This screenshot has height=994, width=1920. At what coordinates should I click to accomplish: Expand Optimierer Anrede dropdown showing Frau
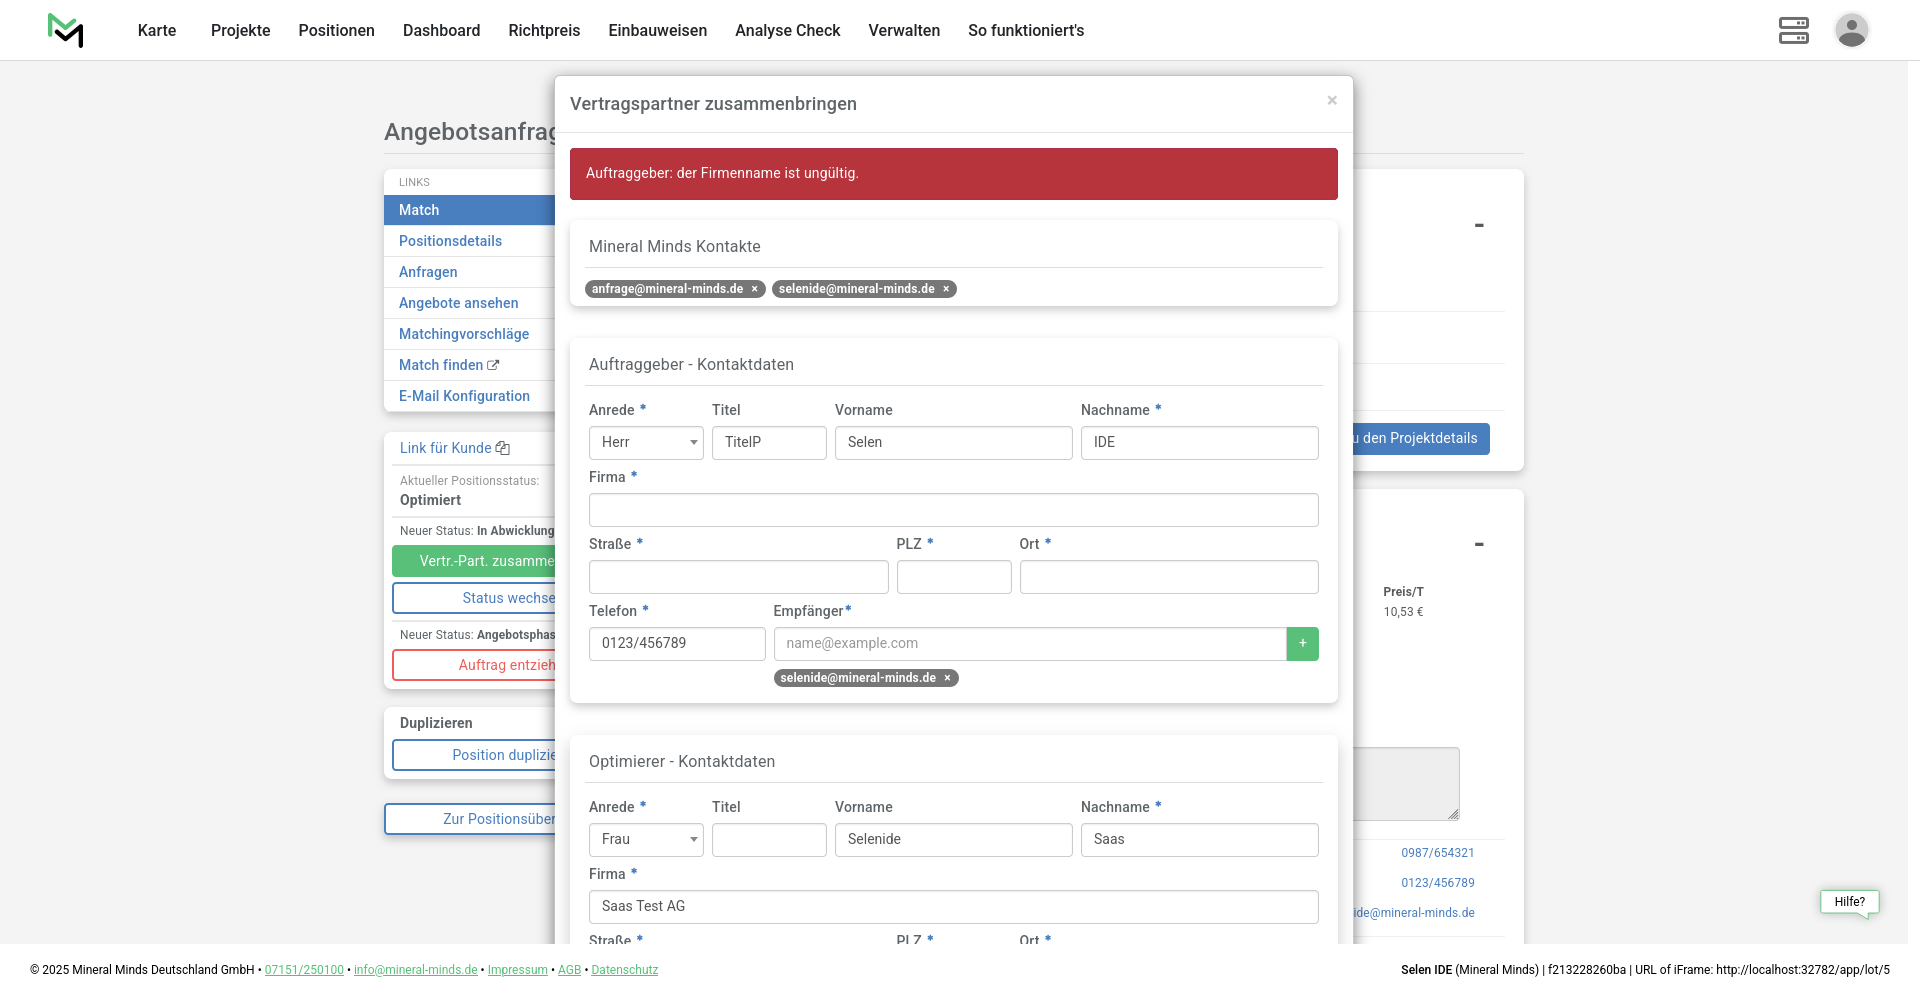point(646,840)
